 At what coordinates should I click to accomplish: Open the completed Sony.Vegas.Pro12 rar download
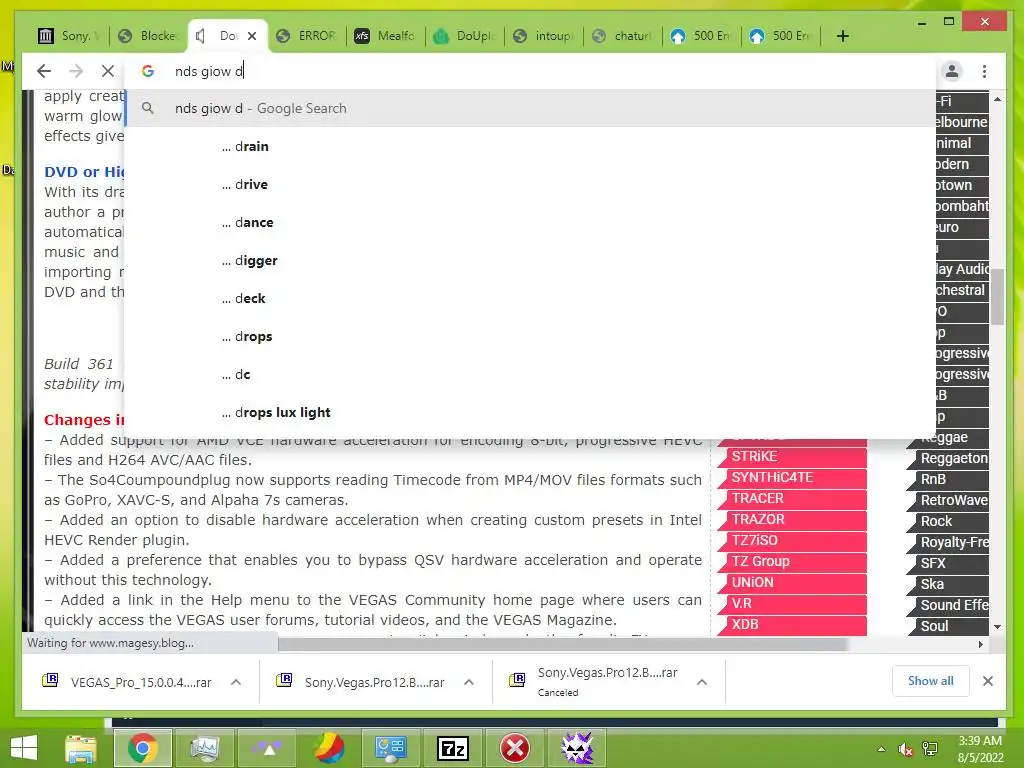361,682
